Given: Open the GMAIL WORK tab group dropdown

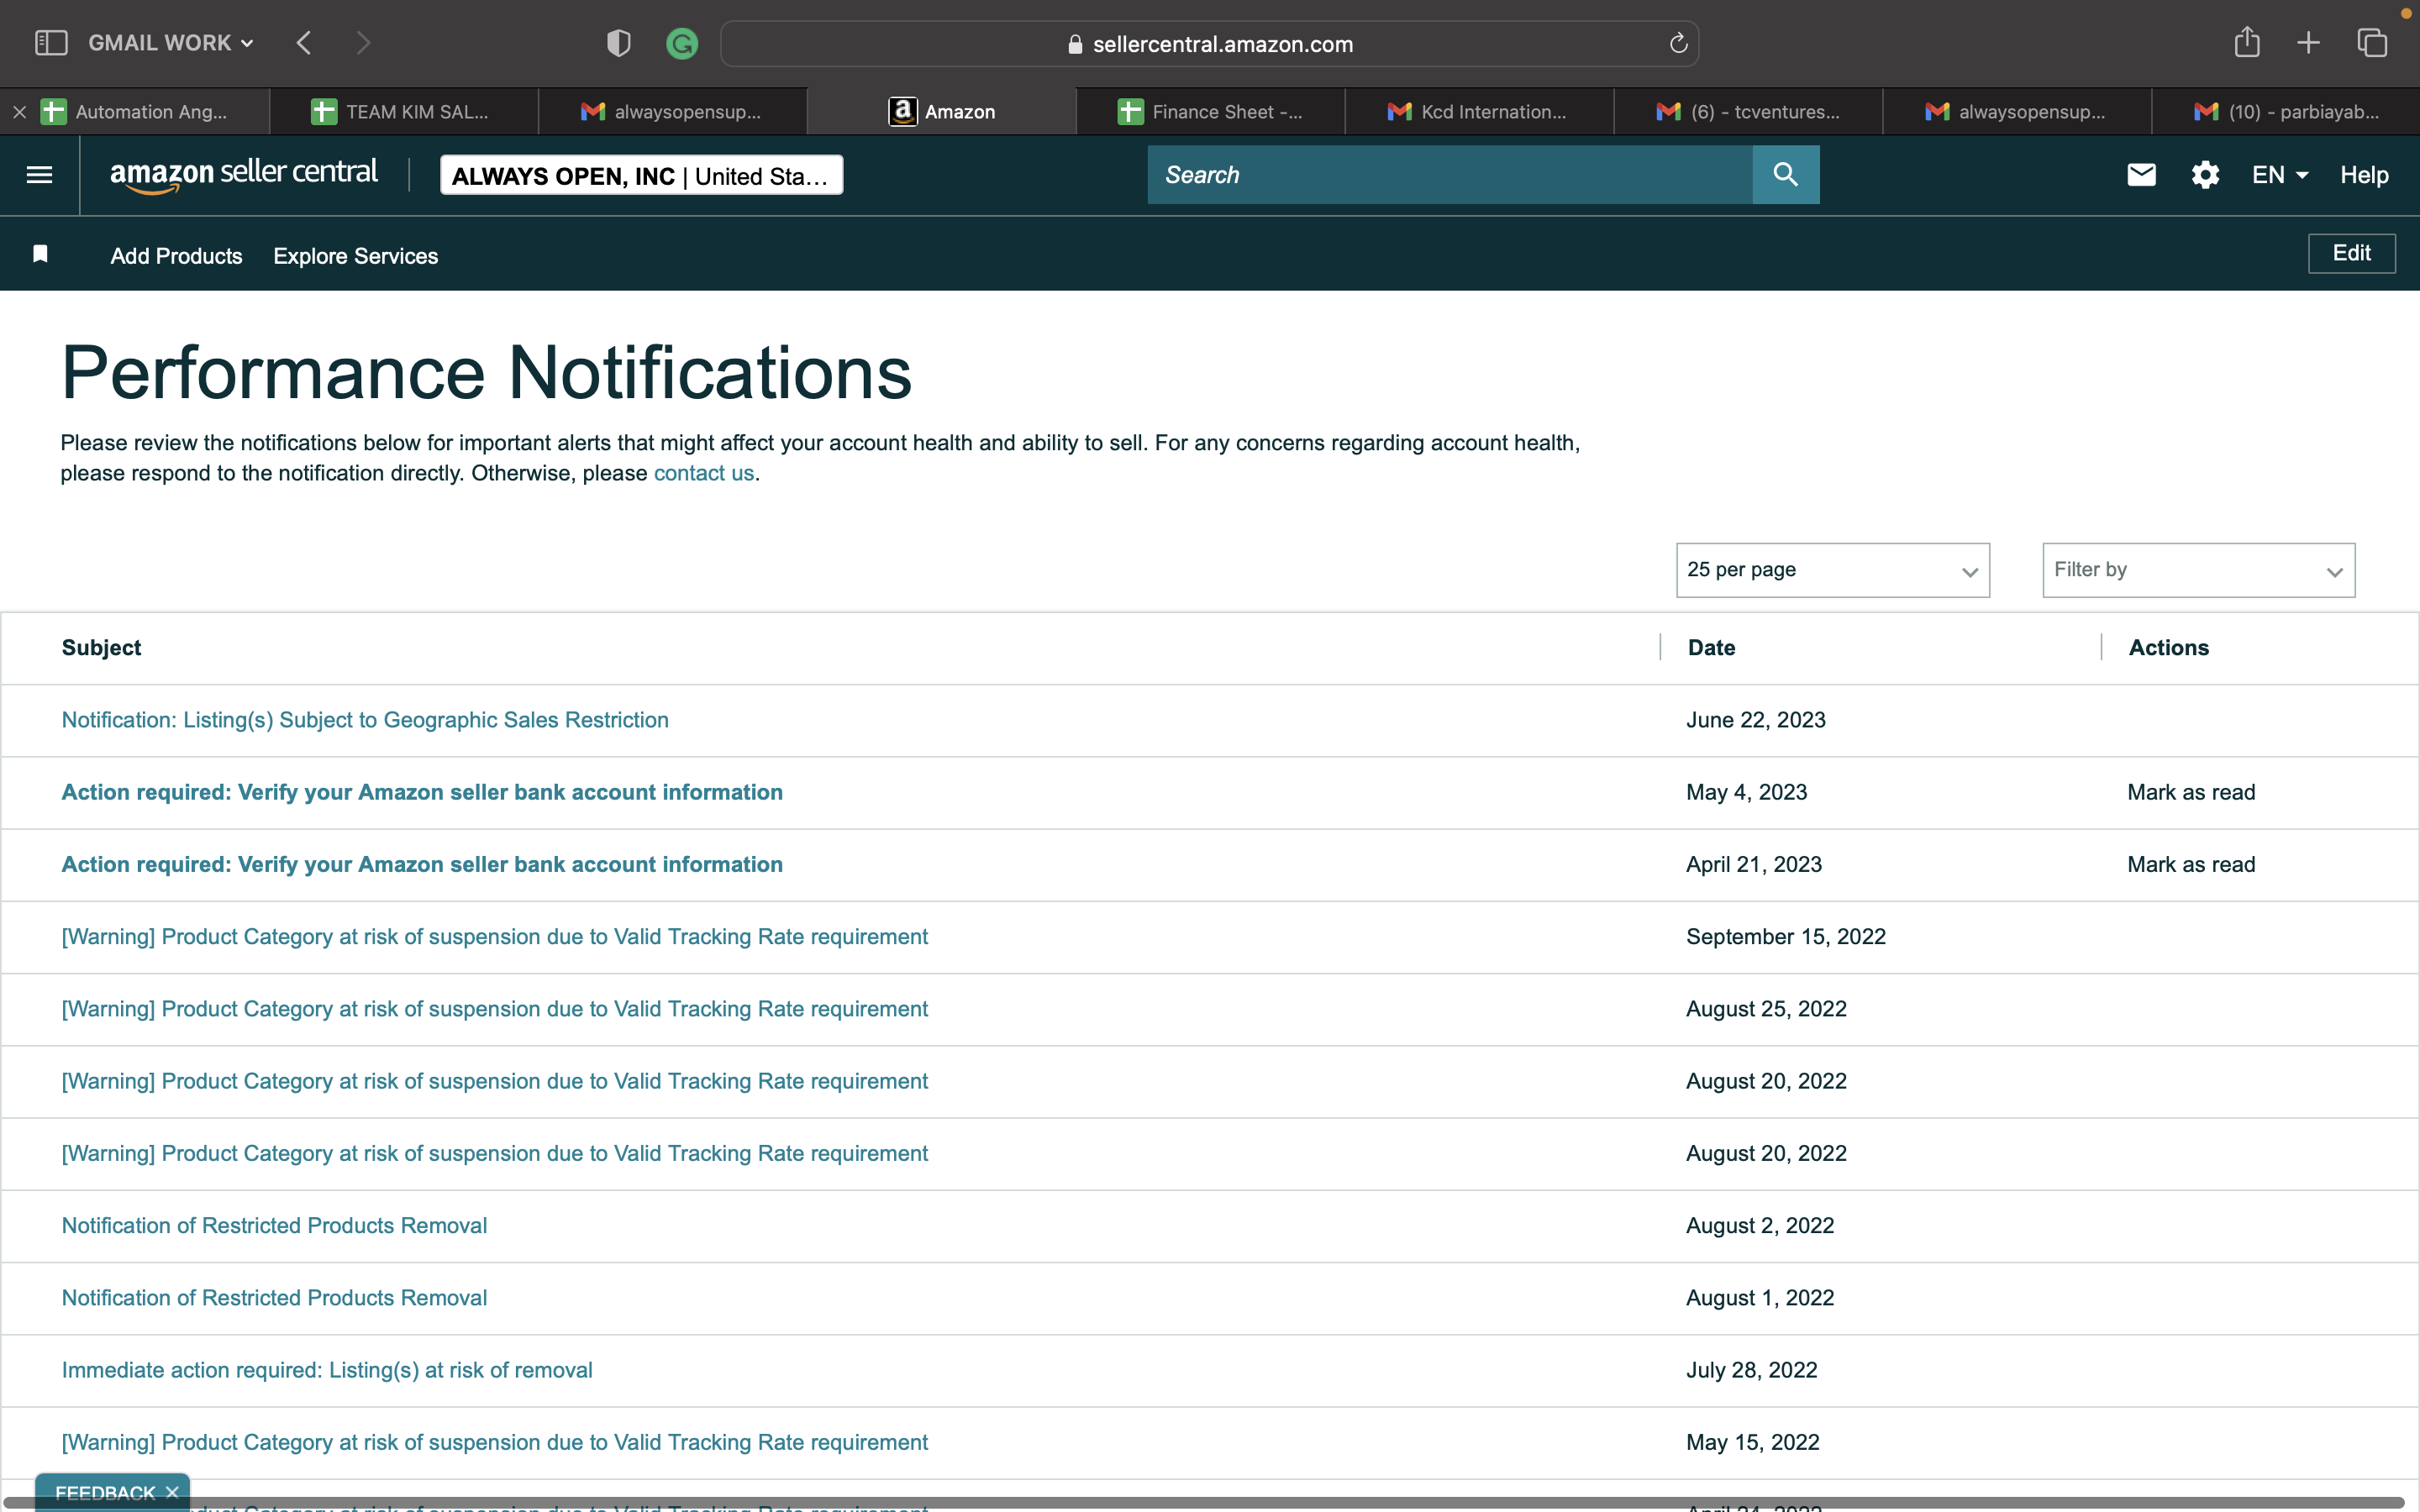Looking at the screenshot, I should (x=171, y=43).
